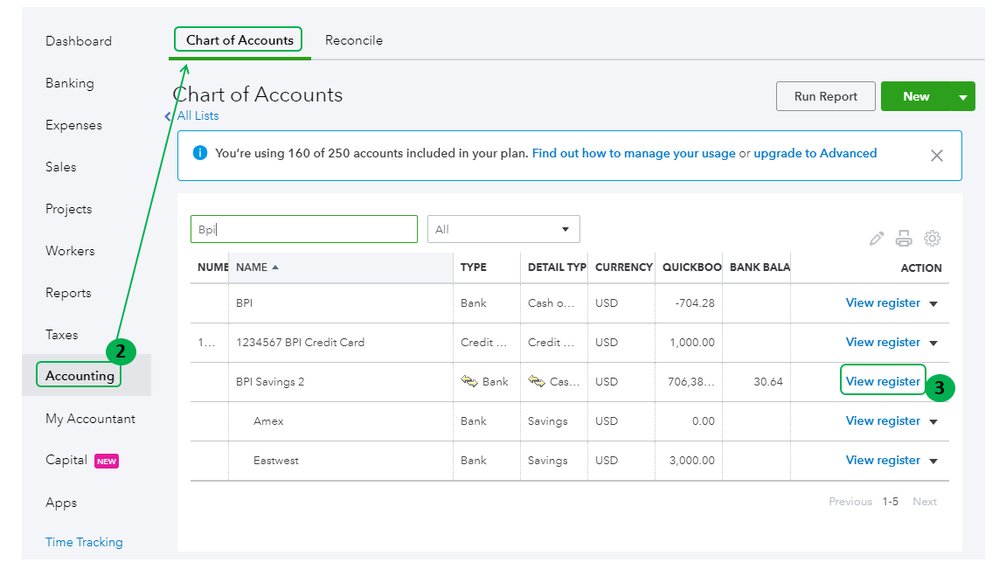Expand the All account type filter dropdown

point(503,229)
